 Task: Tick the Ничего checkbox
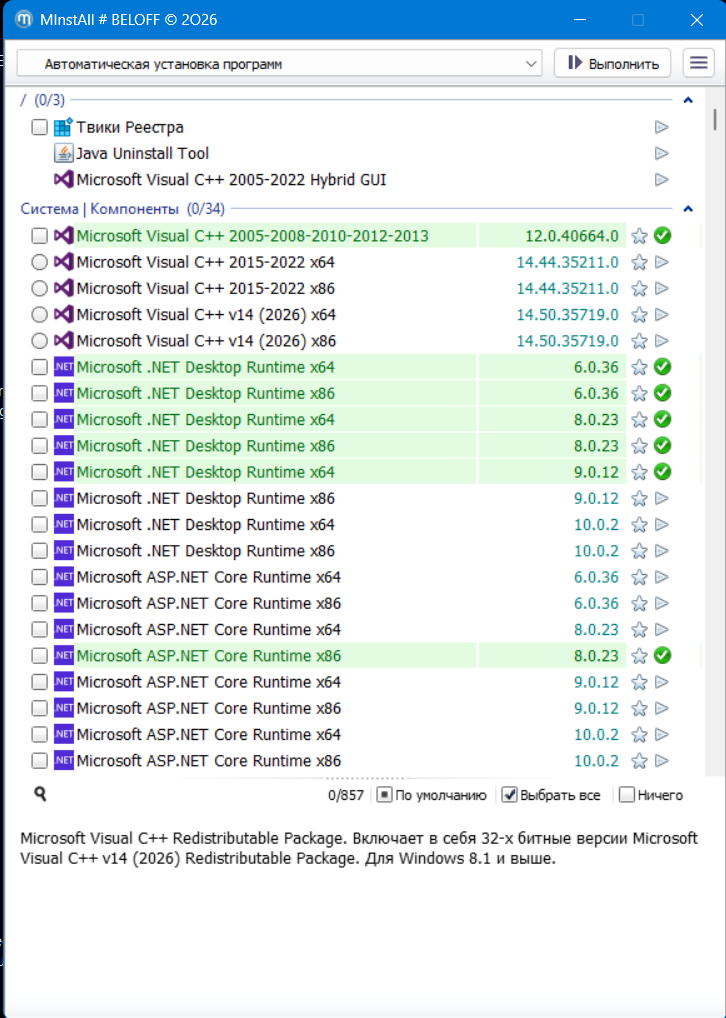point(627,795)
